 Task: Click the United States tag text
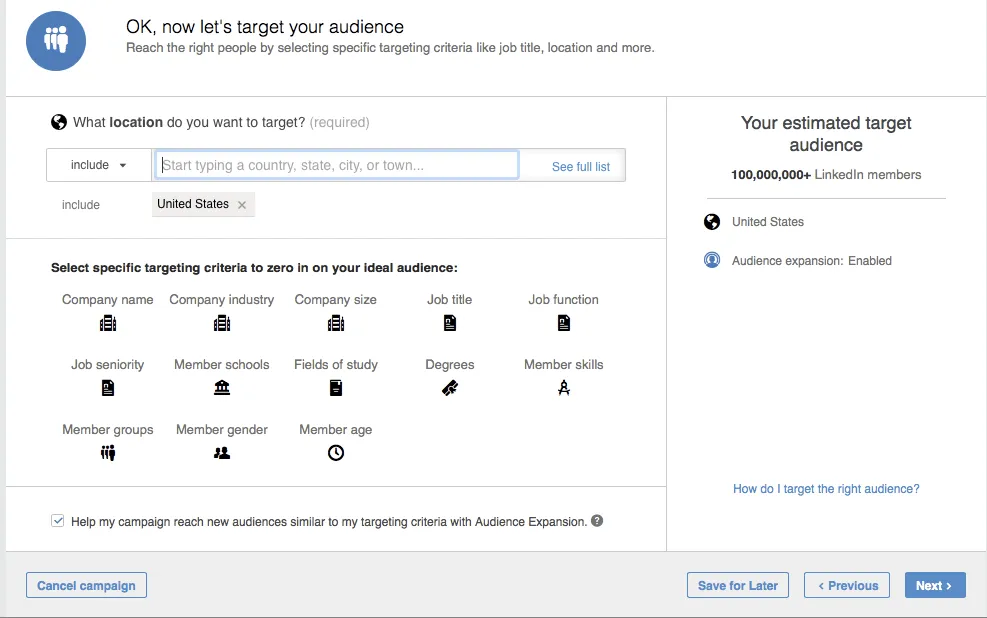pos(193,204)
